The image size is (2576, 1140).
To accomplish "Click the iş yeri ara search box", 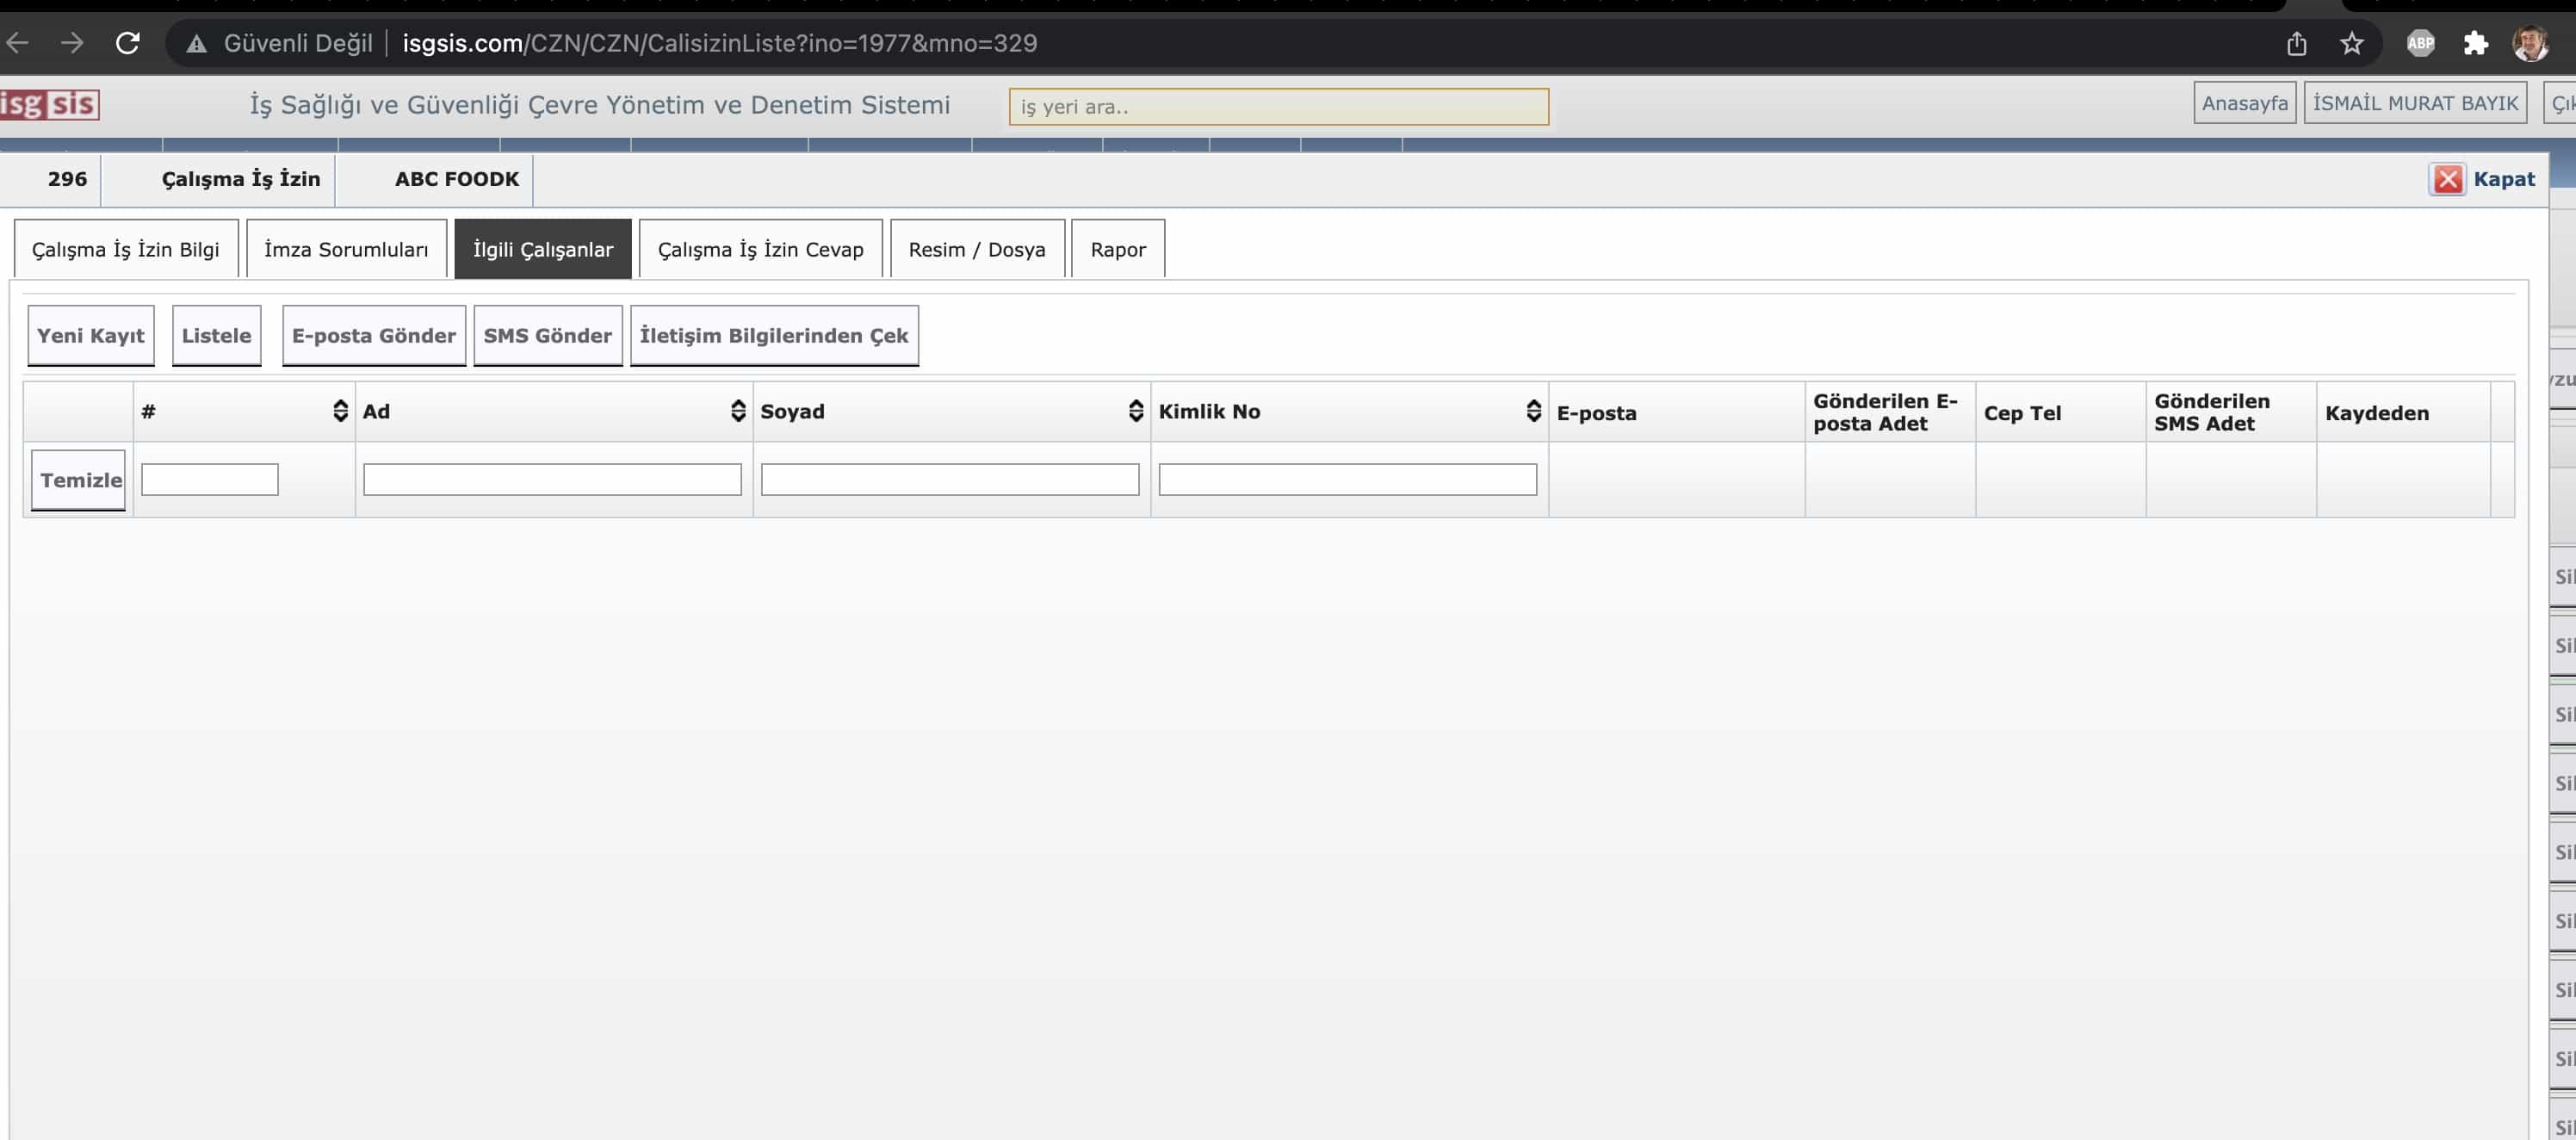I will coord(1278,107).
